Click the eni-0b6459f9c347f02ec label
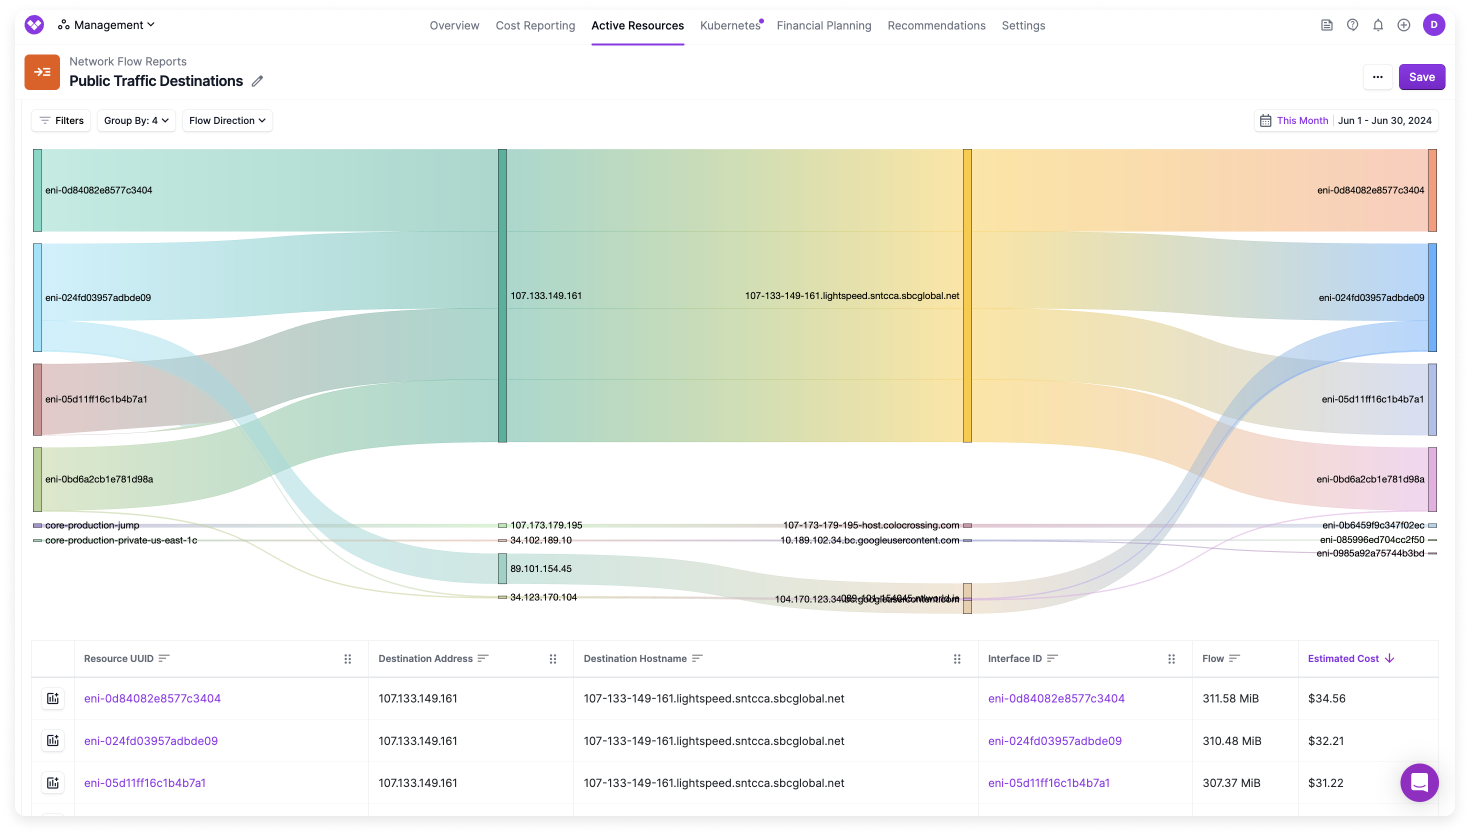Image resolution: width=1470 pixels, height=836 pixels. tap(1373, 525)
